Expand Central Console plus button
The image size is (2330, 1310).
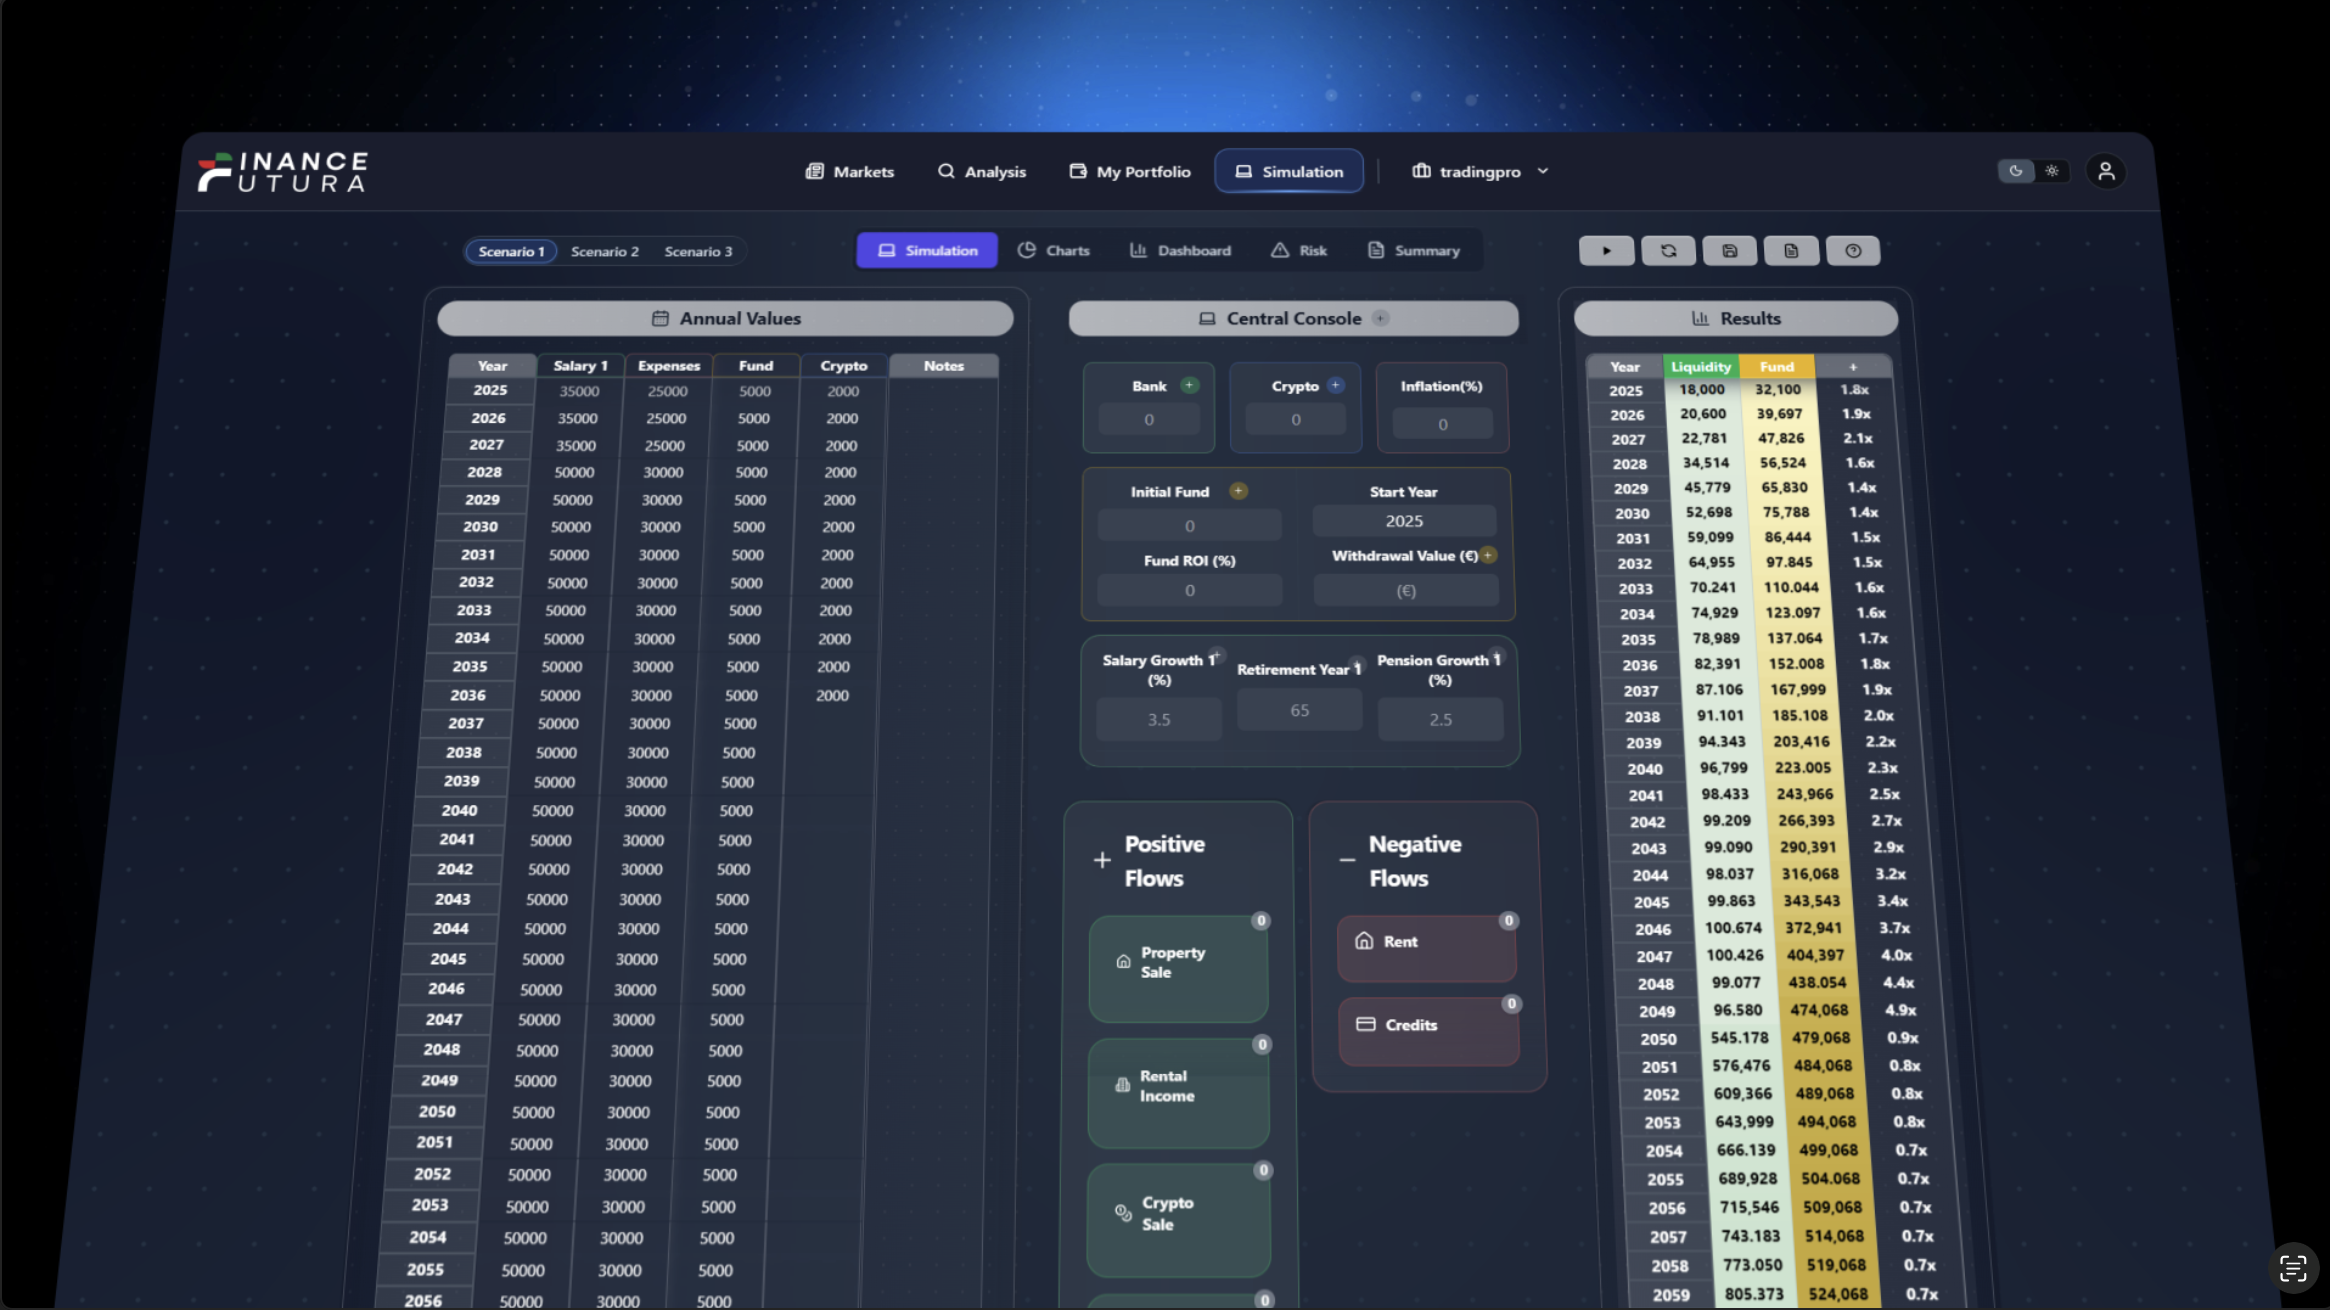point(1380,318)
